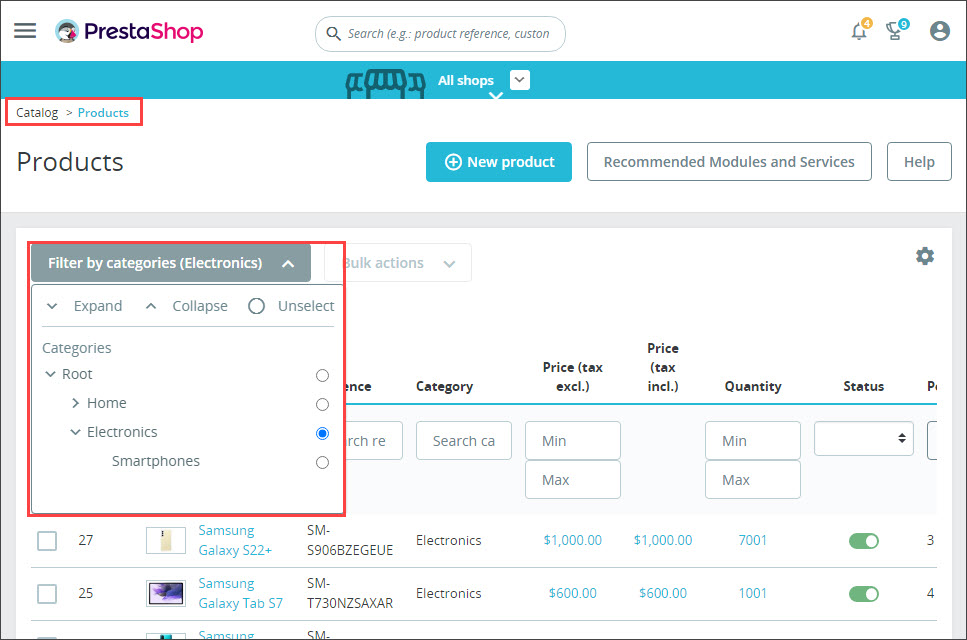Viewport: 967px width, 640px height.
Task: Open Bulk actions dropdown
Action: click(x=398, y=263)
